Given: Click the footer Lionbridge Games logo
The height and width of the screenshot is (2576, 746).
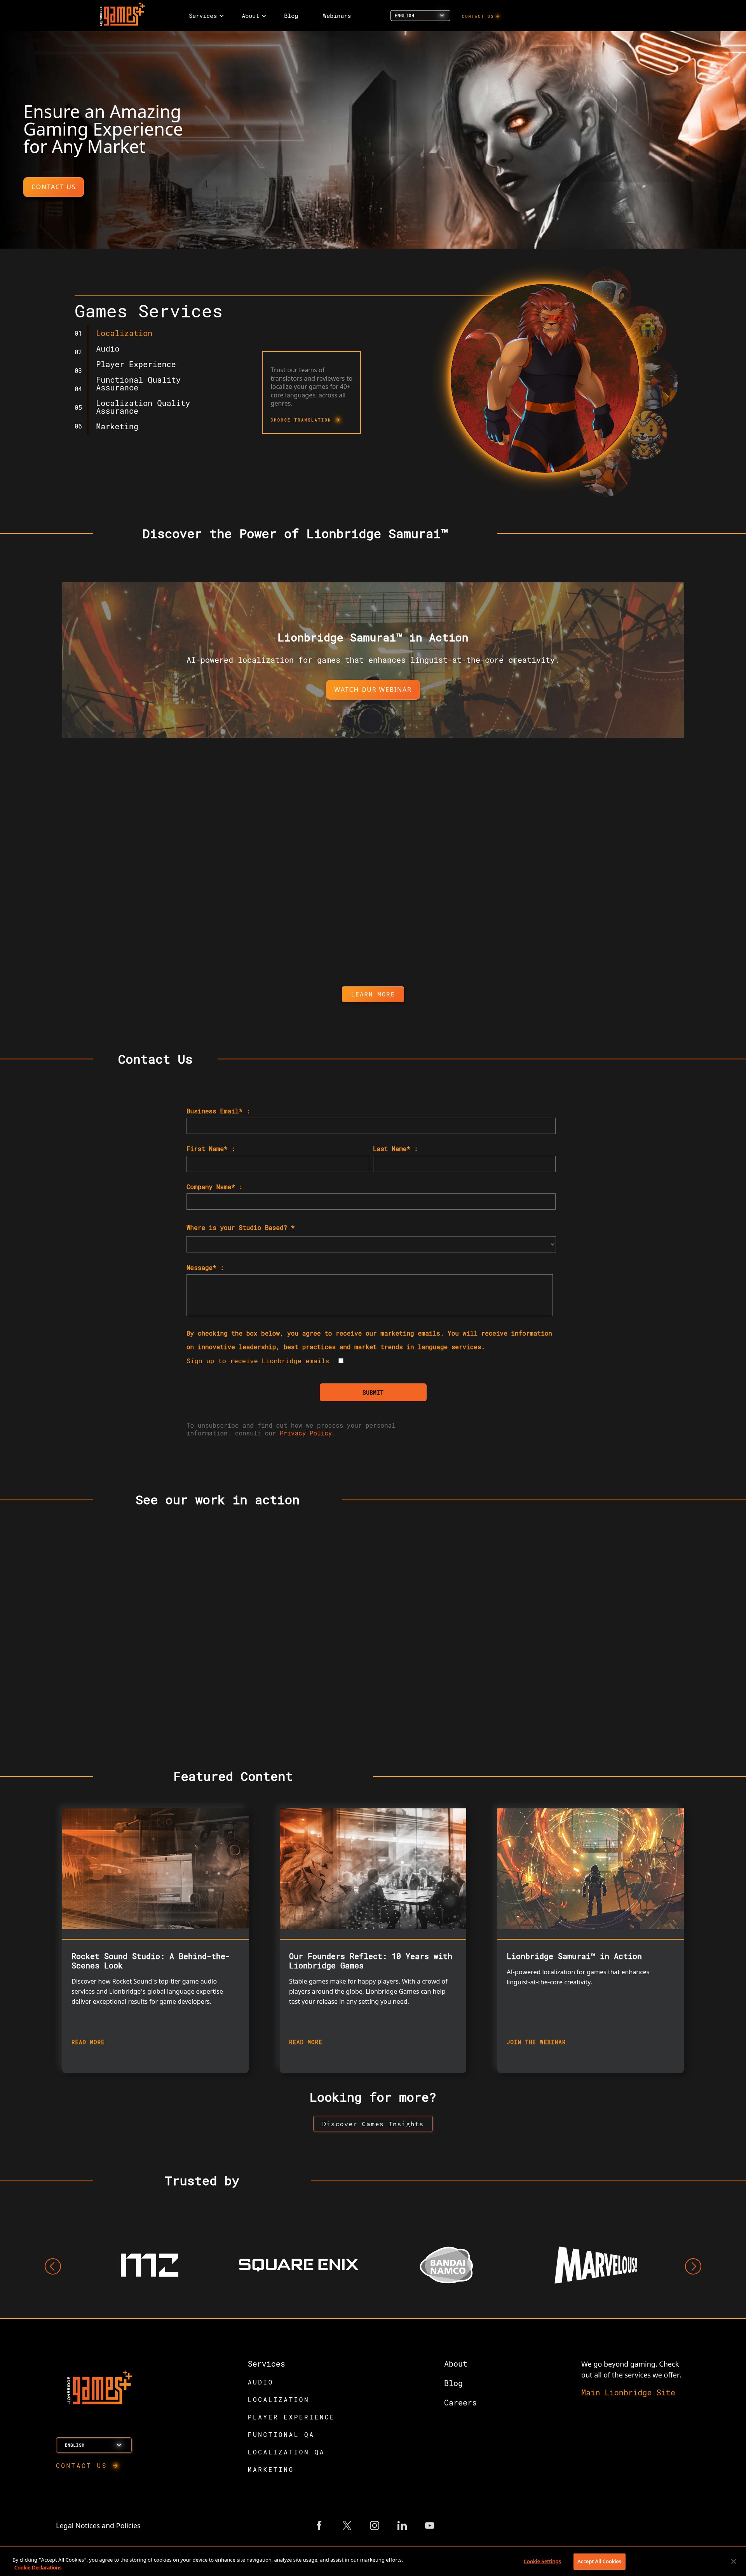Looking at the screenshot, I should (99, 2388).
